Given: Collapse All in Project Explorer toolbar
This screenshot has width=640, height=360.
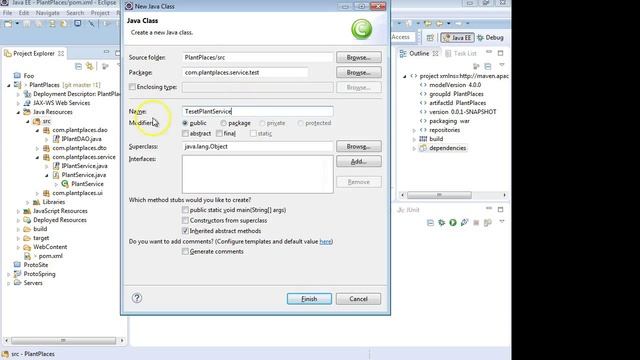Looking at the screenshot, I should click(78, 66).
